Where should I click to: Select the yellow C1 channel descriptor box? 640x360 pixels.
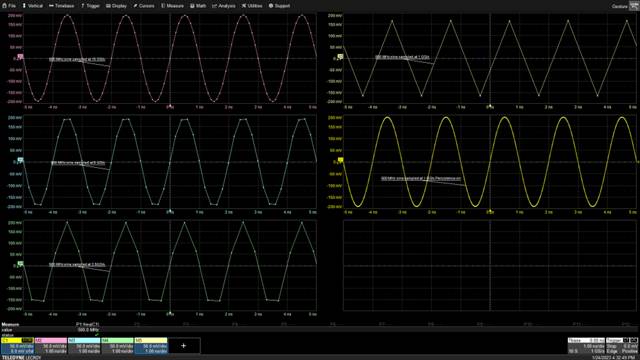pos(17,346)
